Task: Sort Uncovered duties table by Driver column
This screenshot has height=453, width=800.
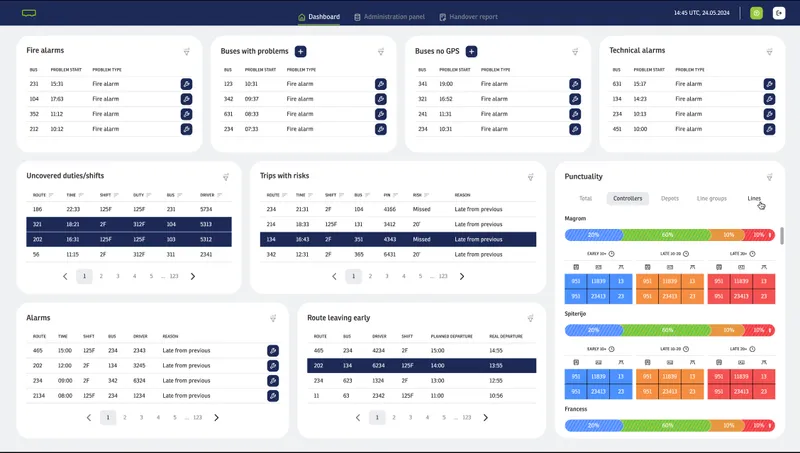Action: (219, 195)
